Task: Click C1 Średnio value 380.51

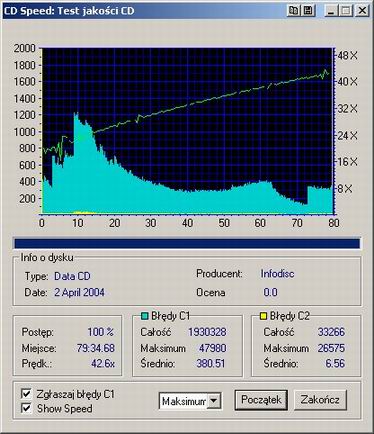Action: pos(211,364)
